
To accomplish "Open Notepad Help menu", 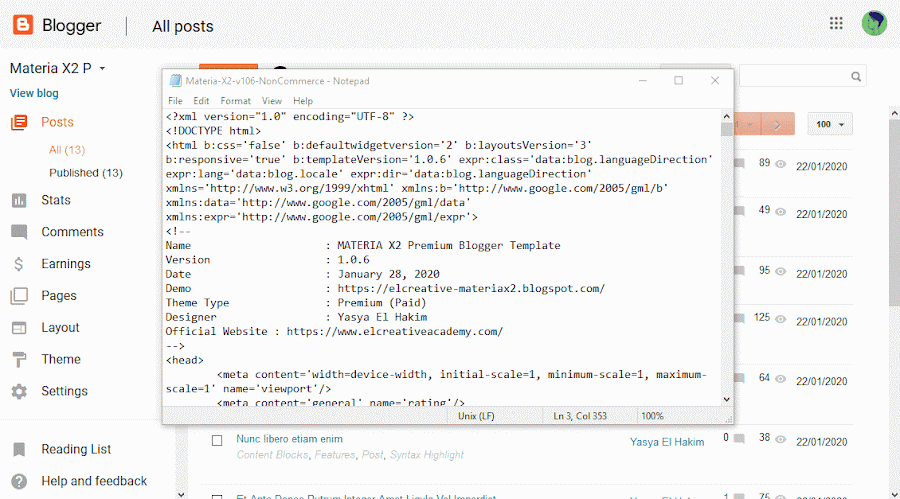I will 303,101.
